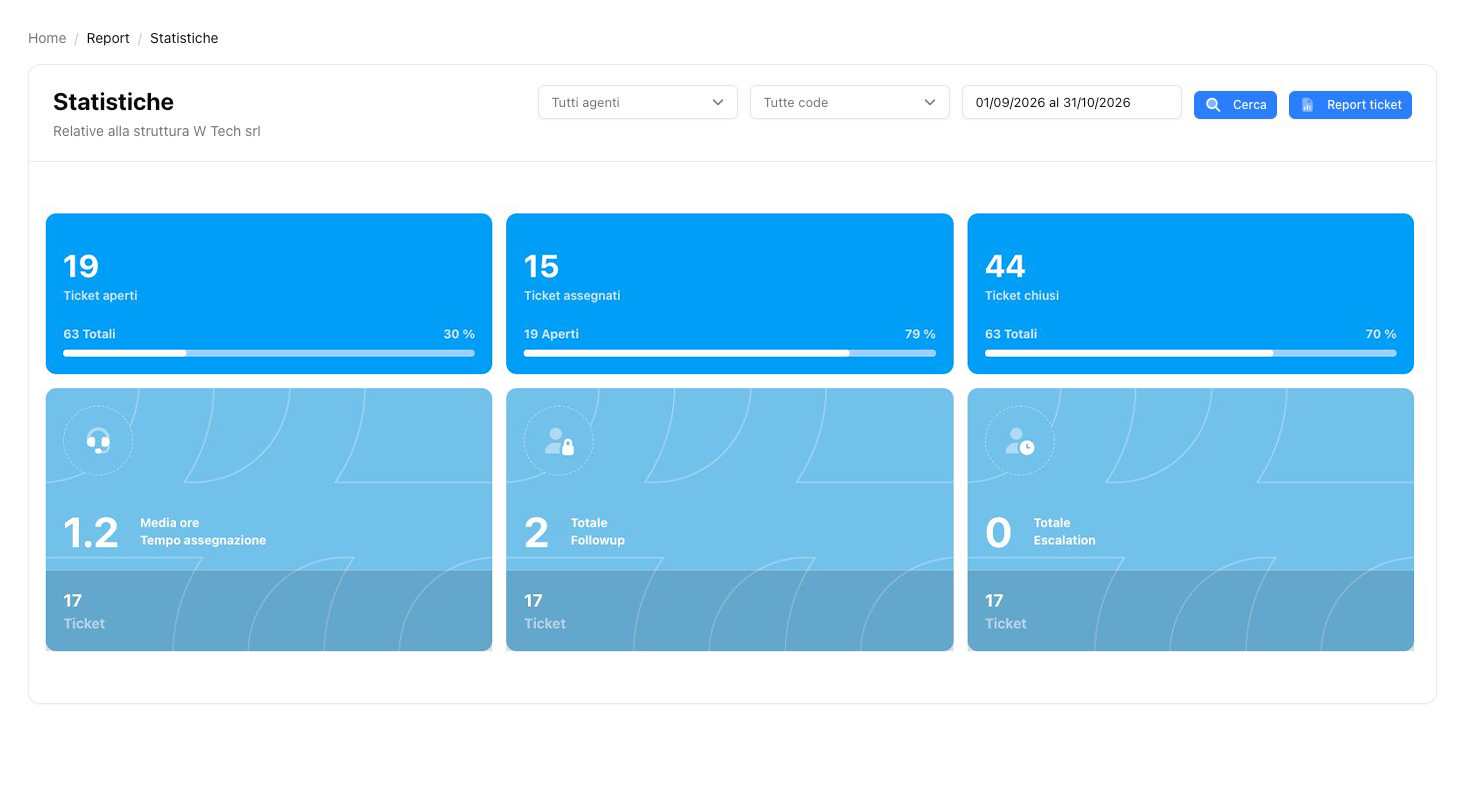Click the 2 Followup total value
The image size is (1465, 804).
pos(537,533)
